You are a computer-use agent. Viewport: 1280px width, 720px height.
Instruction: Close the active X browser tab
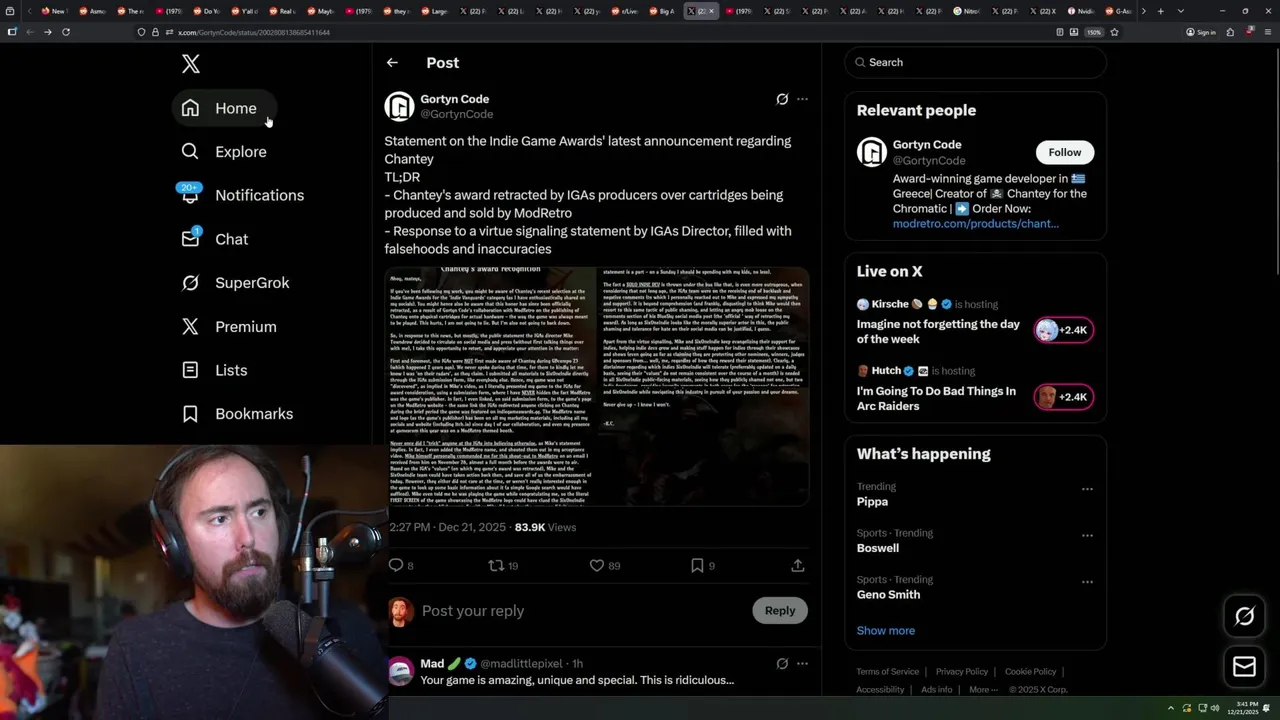pos(712,11)
